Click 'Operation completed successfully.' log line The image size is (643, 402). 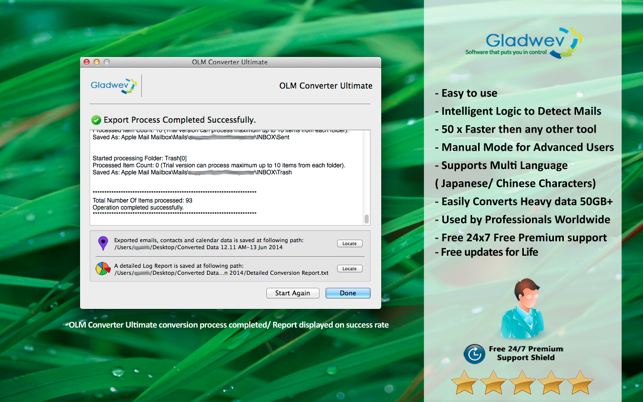[x=138, y=208]
